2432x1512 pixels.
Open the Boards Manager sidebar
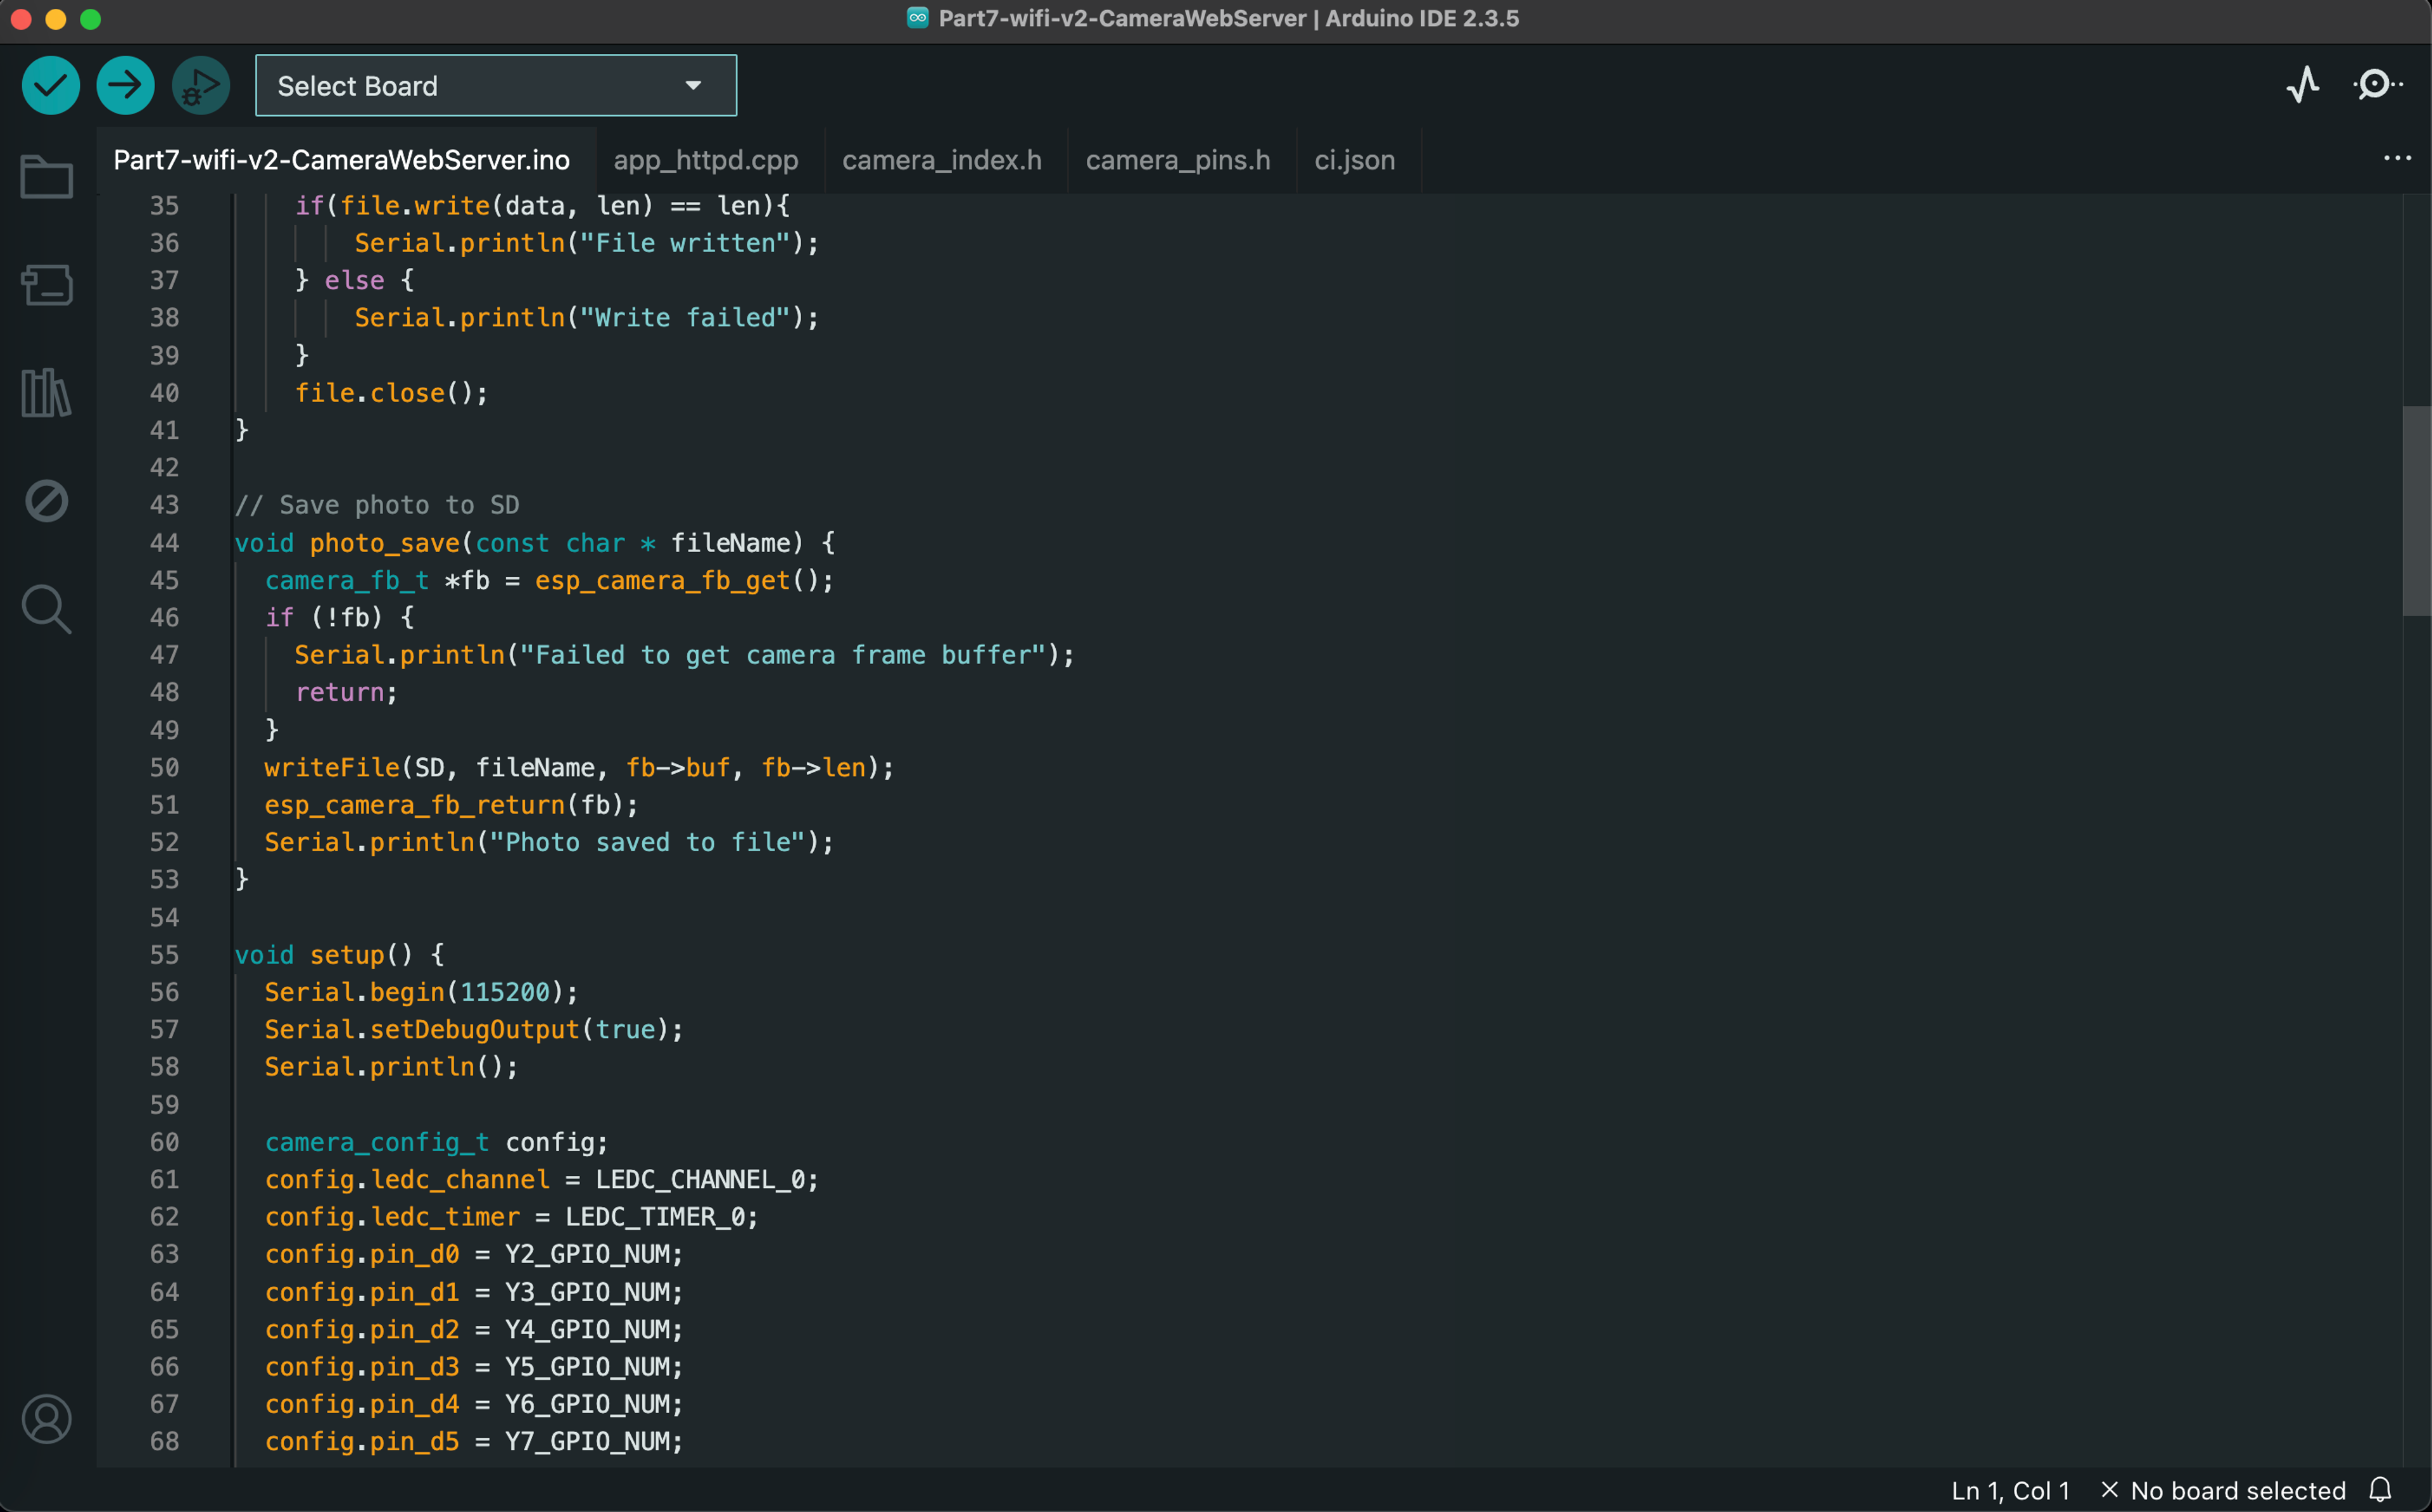click(x=46, y=285)
